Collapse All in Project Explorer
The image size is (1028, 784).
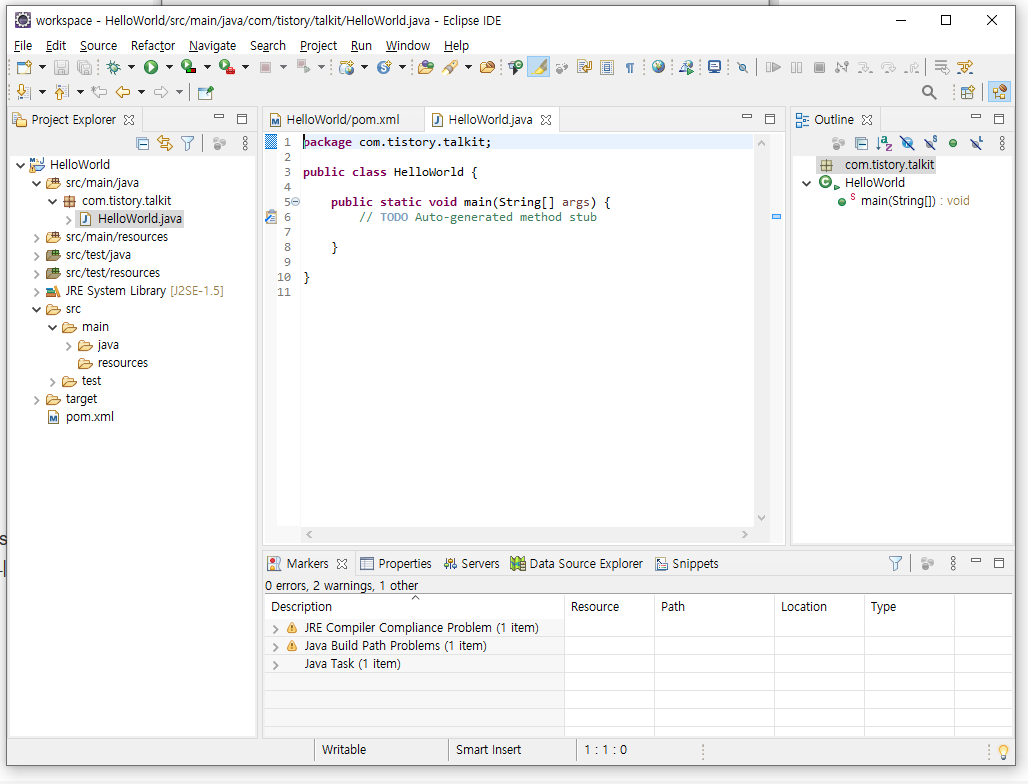click(142, 144)
